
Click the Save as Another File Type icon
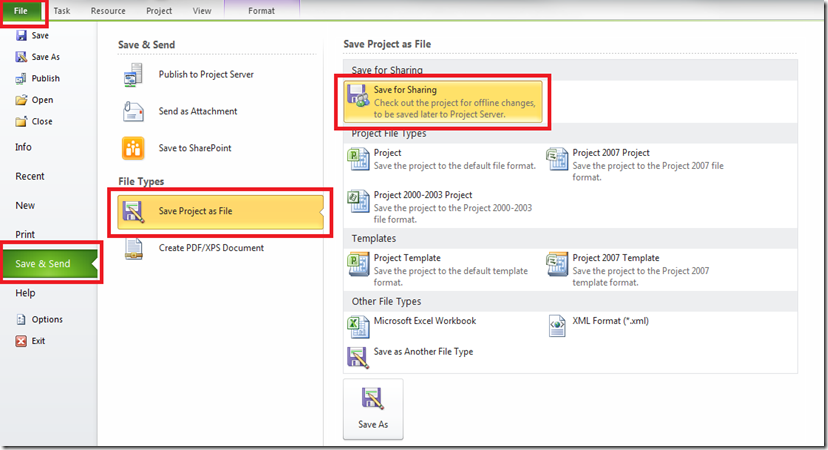pyautogui.click(x=358, y=358)
